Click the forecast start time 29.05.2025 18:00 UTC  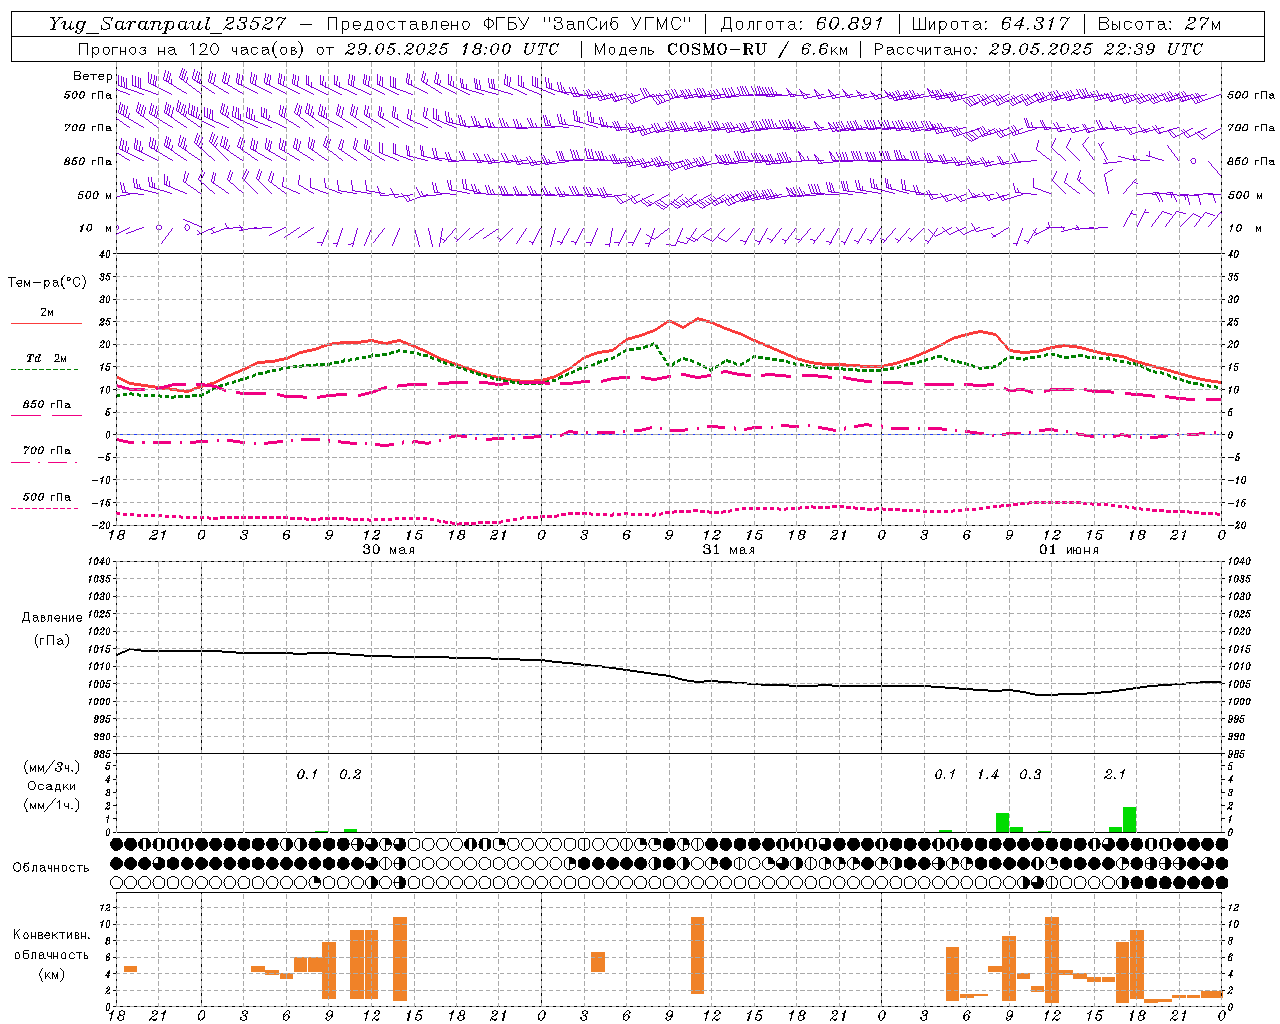(x=451, y=49)
